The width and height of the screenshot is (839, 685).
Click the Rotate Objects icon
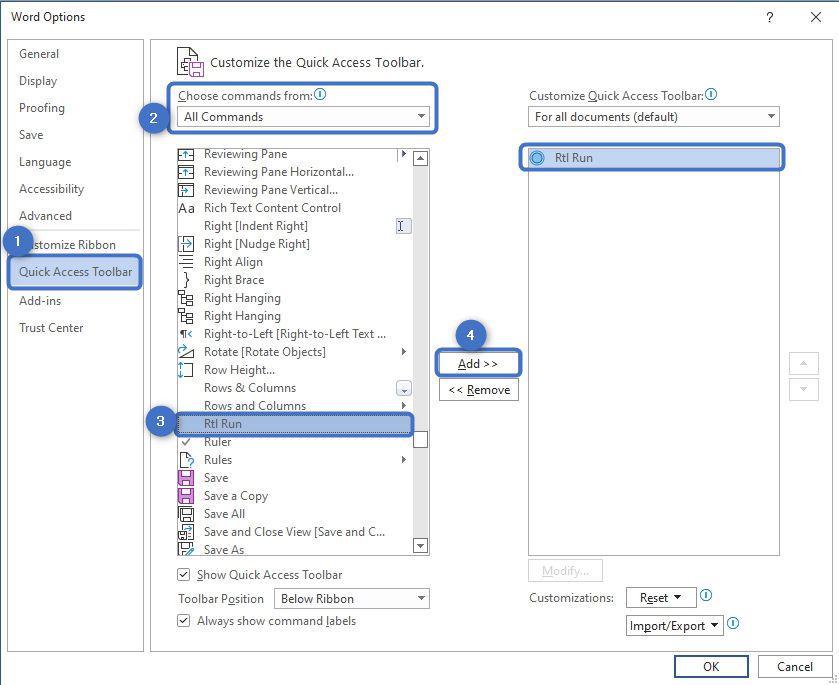186,352
